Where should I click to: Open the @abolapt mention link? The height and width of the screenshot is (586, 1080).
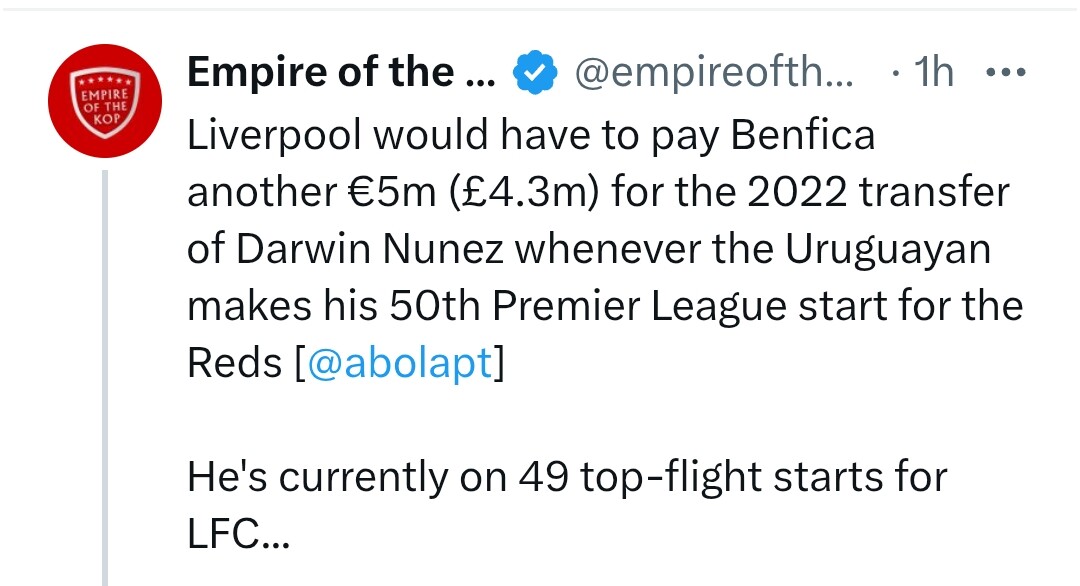[x=399, y=363]
